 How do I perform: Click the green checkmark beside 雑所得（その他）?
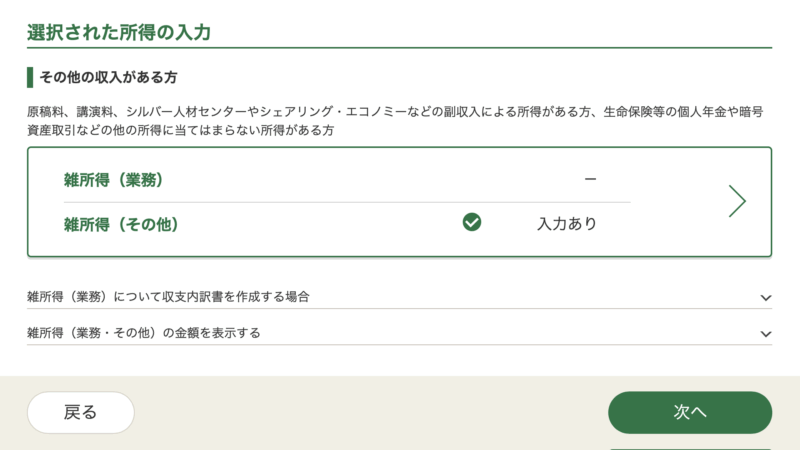pyautogui.click(x=472, y=222)
